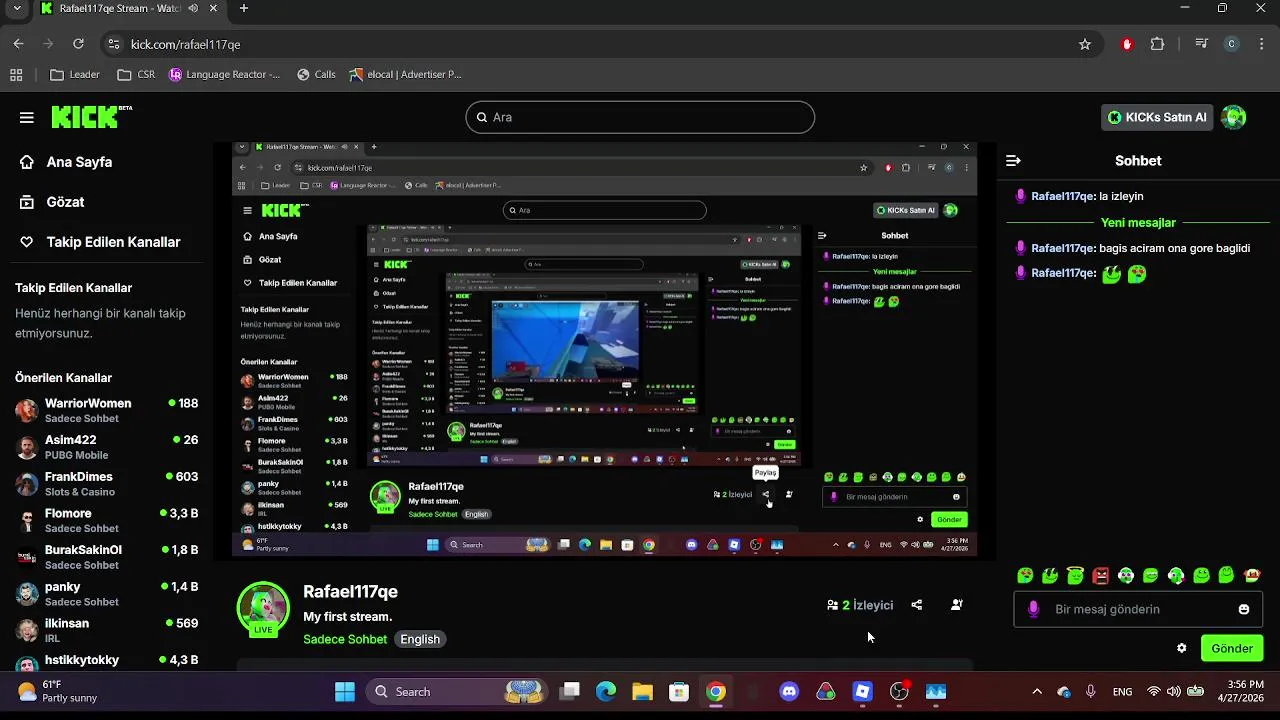Image resolution: width=1280 pixels, height=720 pixels.
Task: Open the FrankDimes recommended channel
Action: 107,484
